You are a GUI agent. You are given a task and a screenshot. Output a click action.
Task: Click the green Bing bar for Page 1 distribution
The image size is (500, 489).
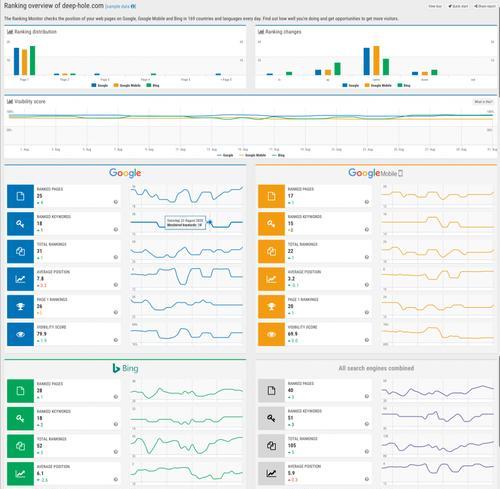32,61
